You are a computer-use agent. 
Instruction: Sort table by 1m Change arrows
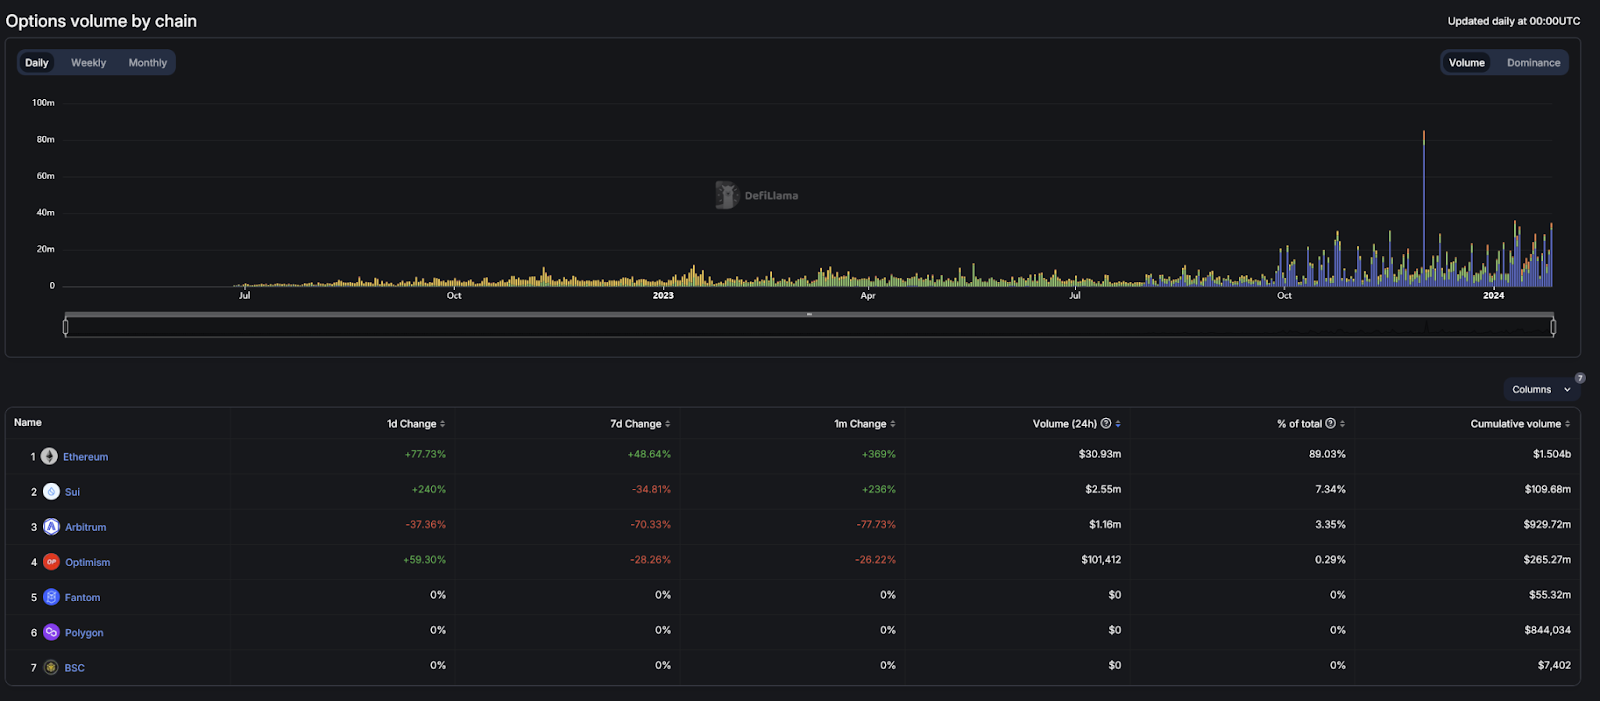coord(892,424)
